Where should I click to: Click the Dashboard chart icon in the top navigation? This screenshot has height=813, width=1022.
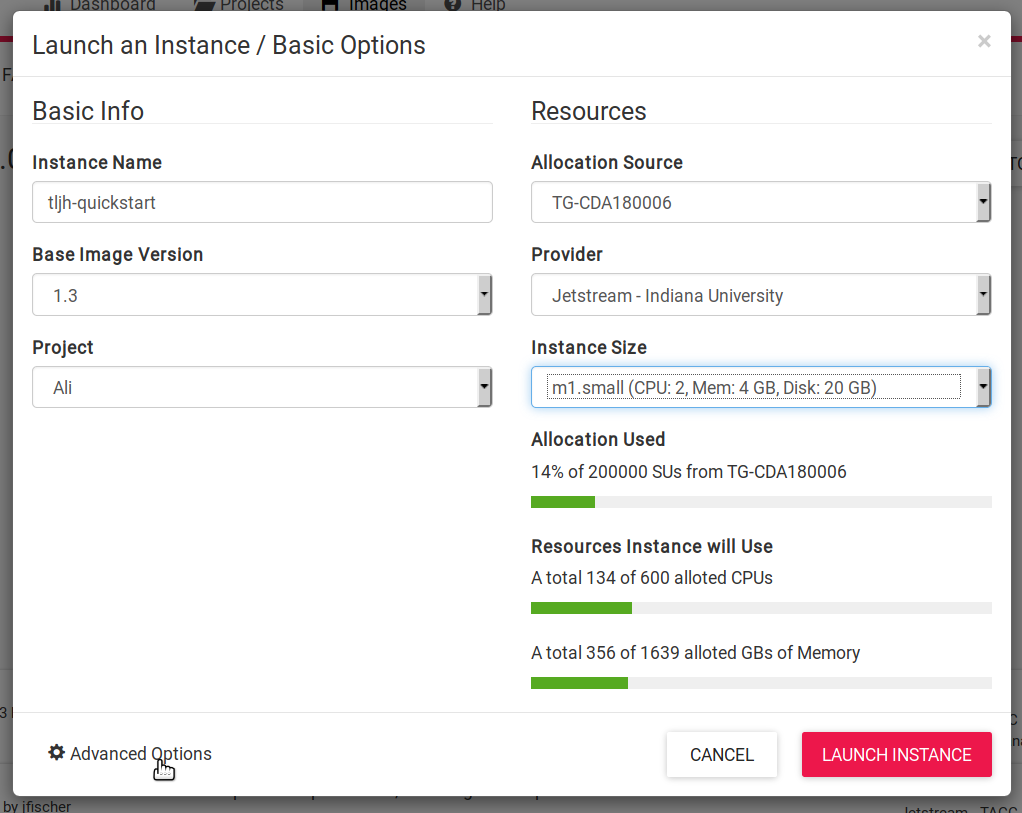click(x=53, y=5)
